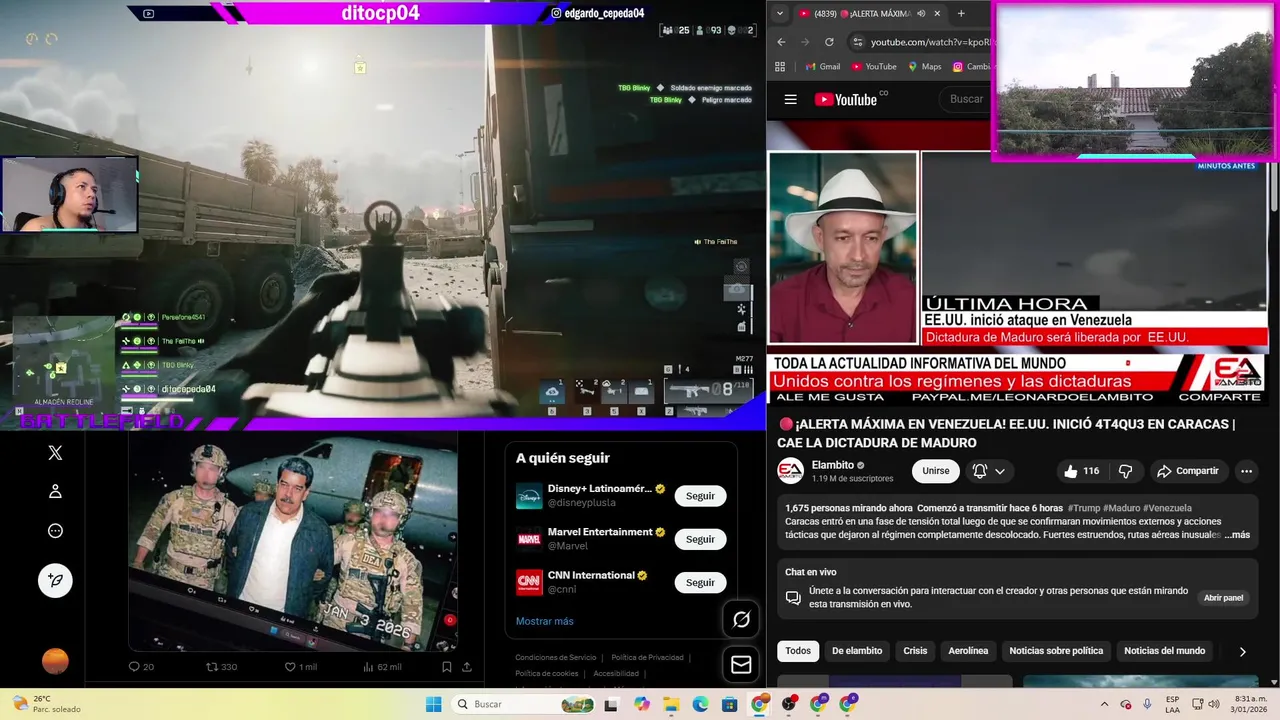Open the X profile person icon
1280x720 pixels.
(x=55, y=491)
